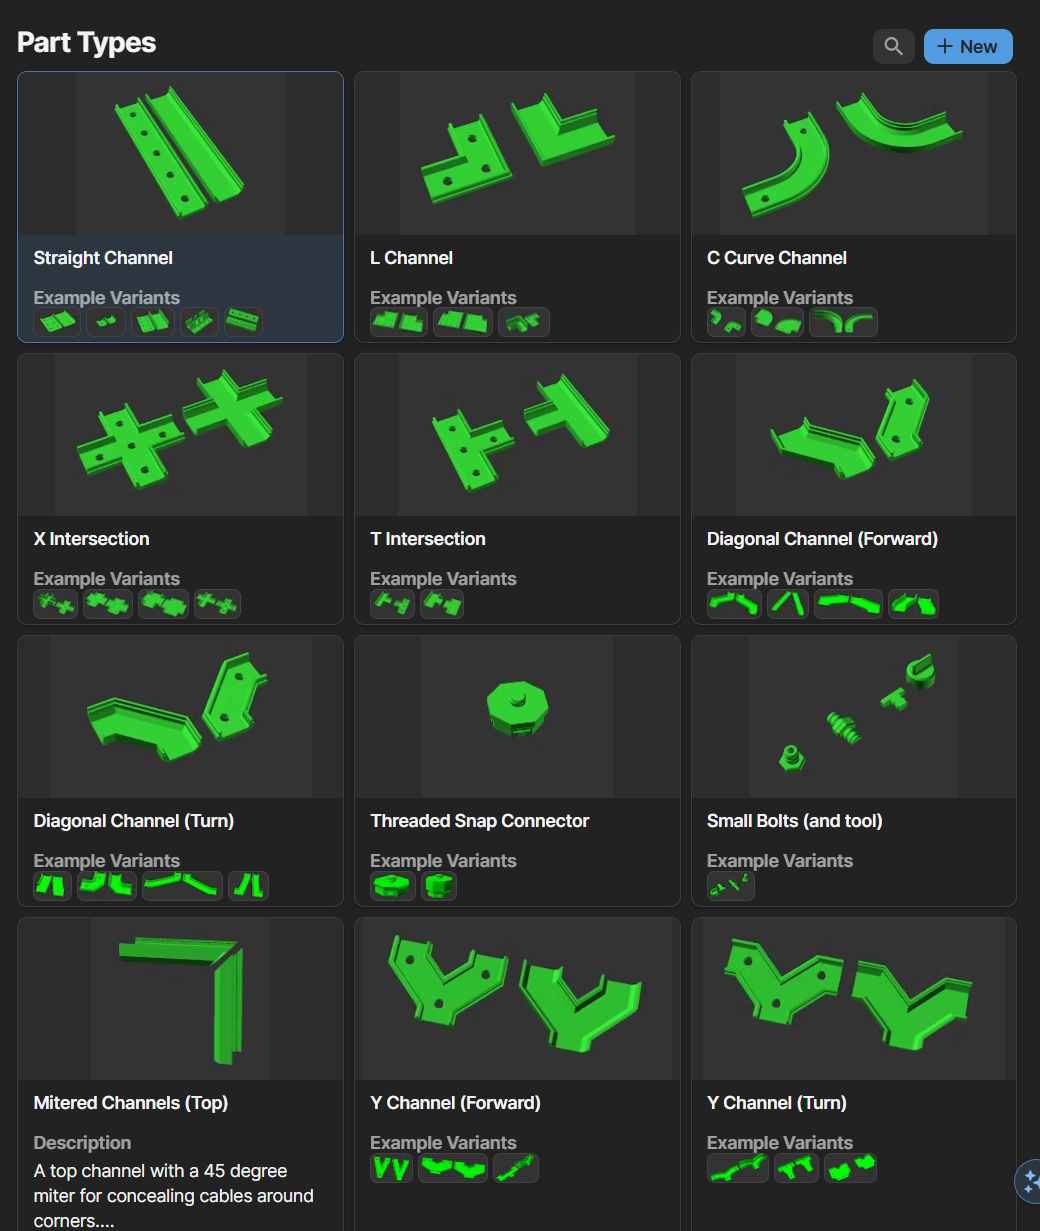
Task: Pick the third L Channel example variant
Action: [523, 322]
